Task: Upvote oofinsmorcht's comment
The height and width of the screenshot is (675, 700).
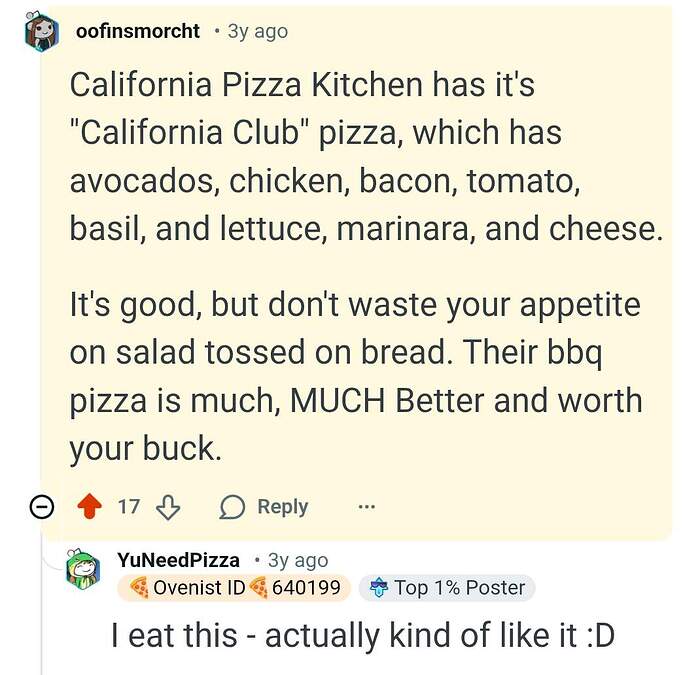Action: (89, 507)
